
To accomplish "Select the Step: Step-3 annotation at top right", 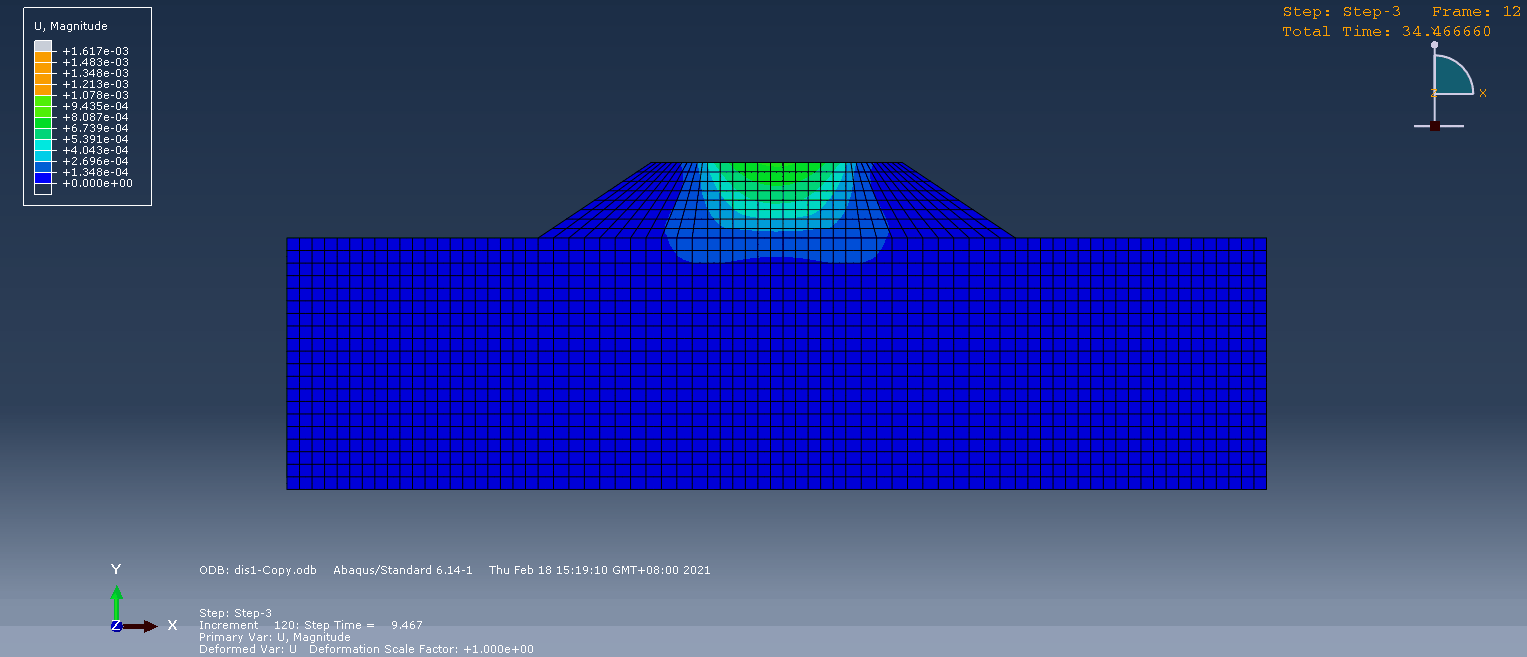I will 1341,12.
